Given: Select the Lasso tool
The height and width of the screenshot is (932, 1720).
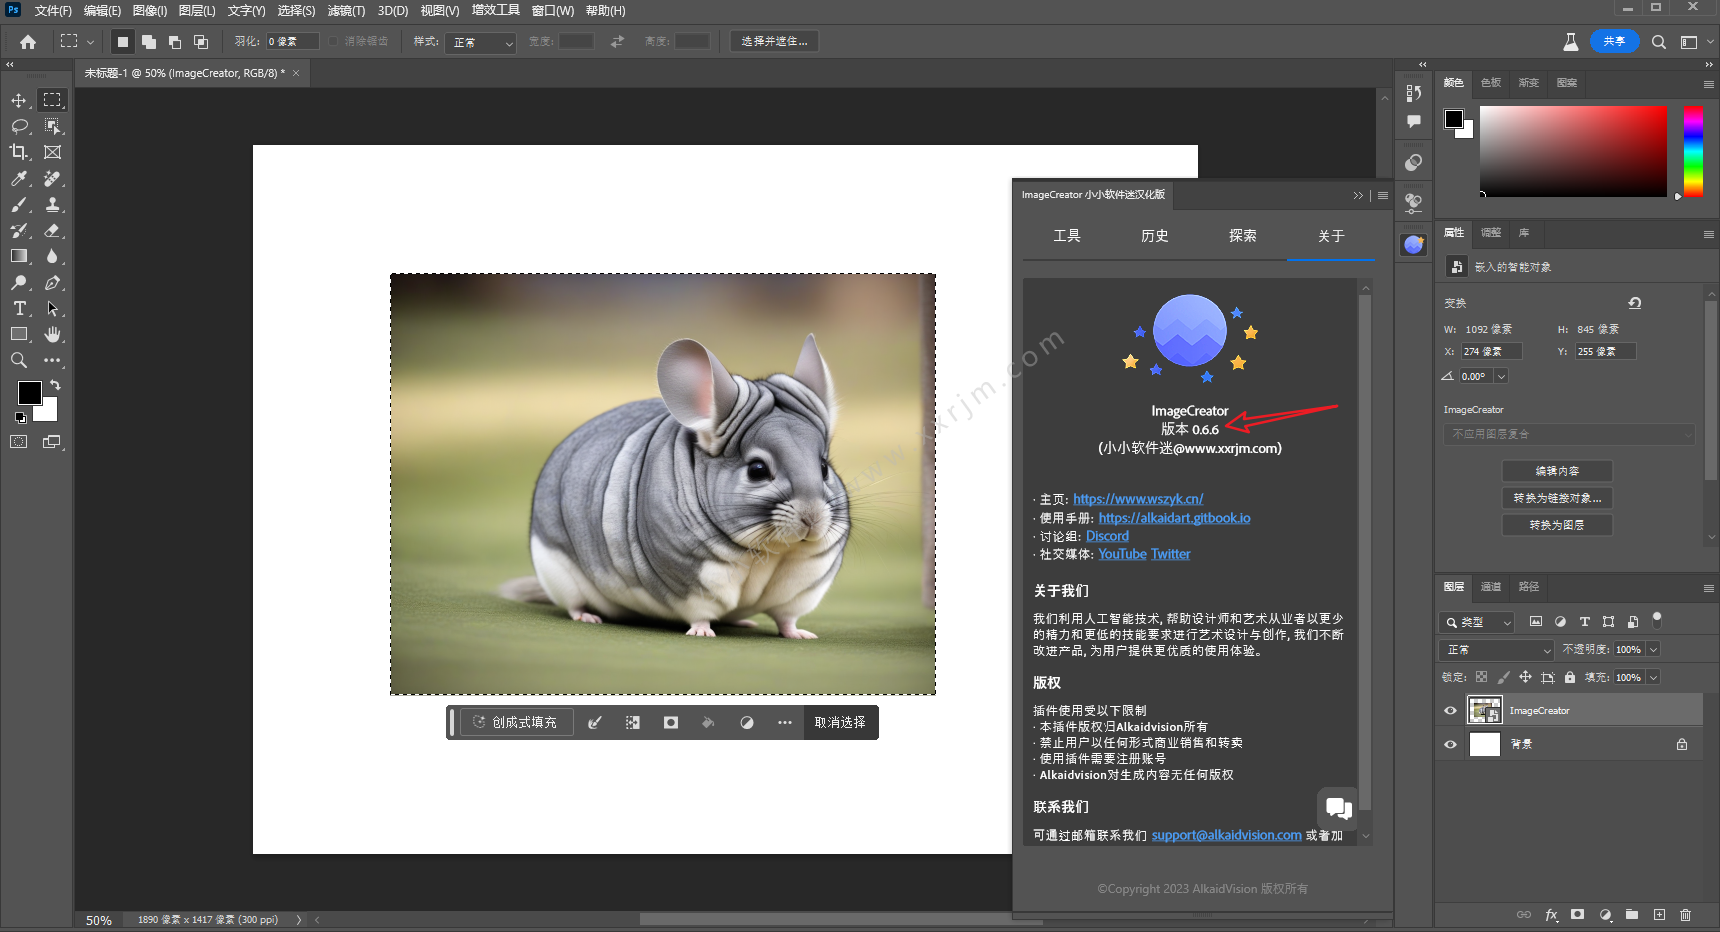Looking at the screenshot, I should (x=19, y=126).
